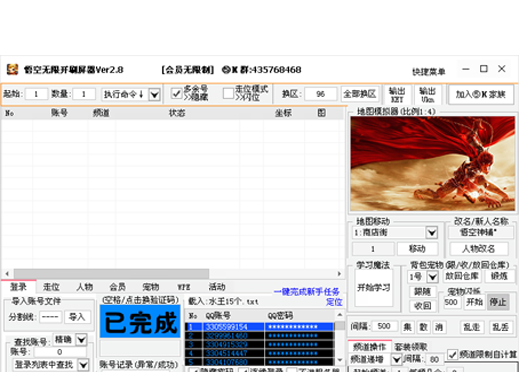Click the right arrow of the horizontal scrollbar
Viewport: 519px width, 372px height.
[339, 274]
